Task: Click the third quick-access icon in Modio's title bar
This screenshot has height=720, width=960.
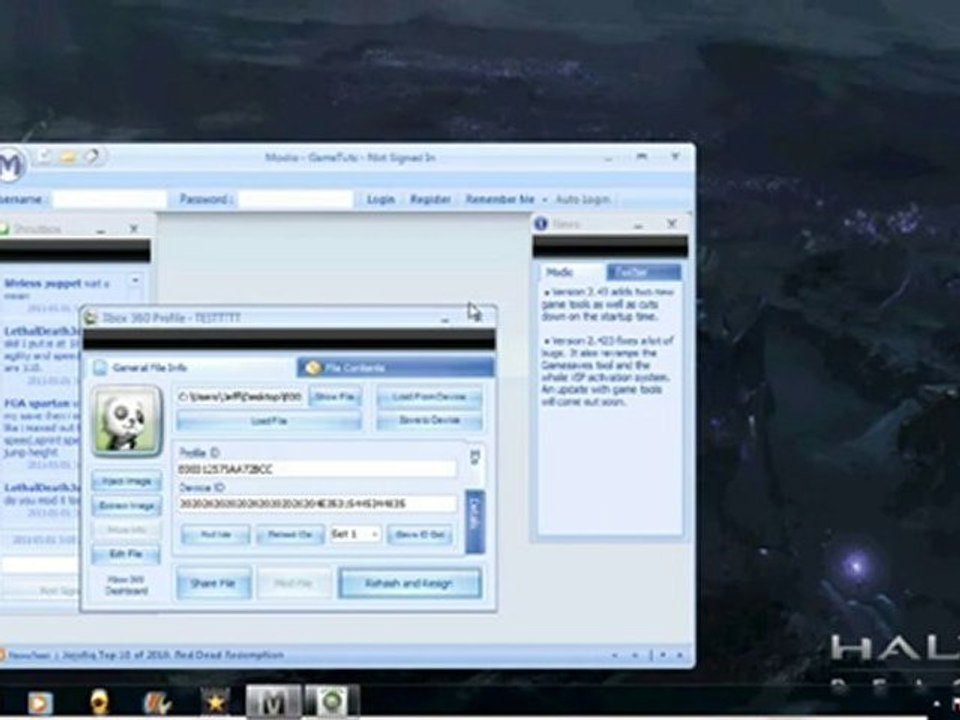Action: 92,157
